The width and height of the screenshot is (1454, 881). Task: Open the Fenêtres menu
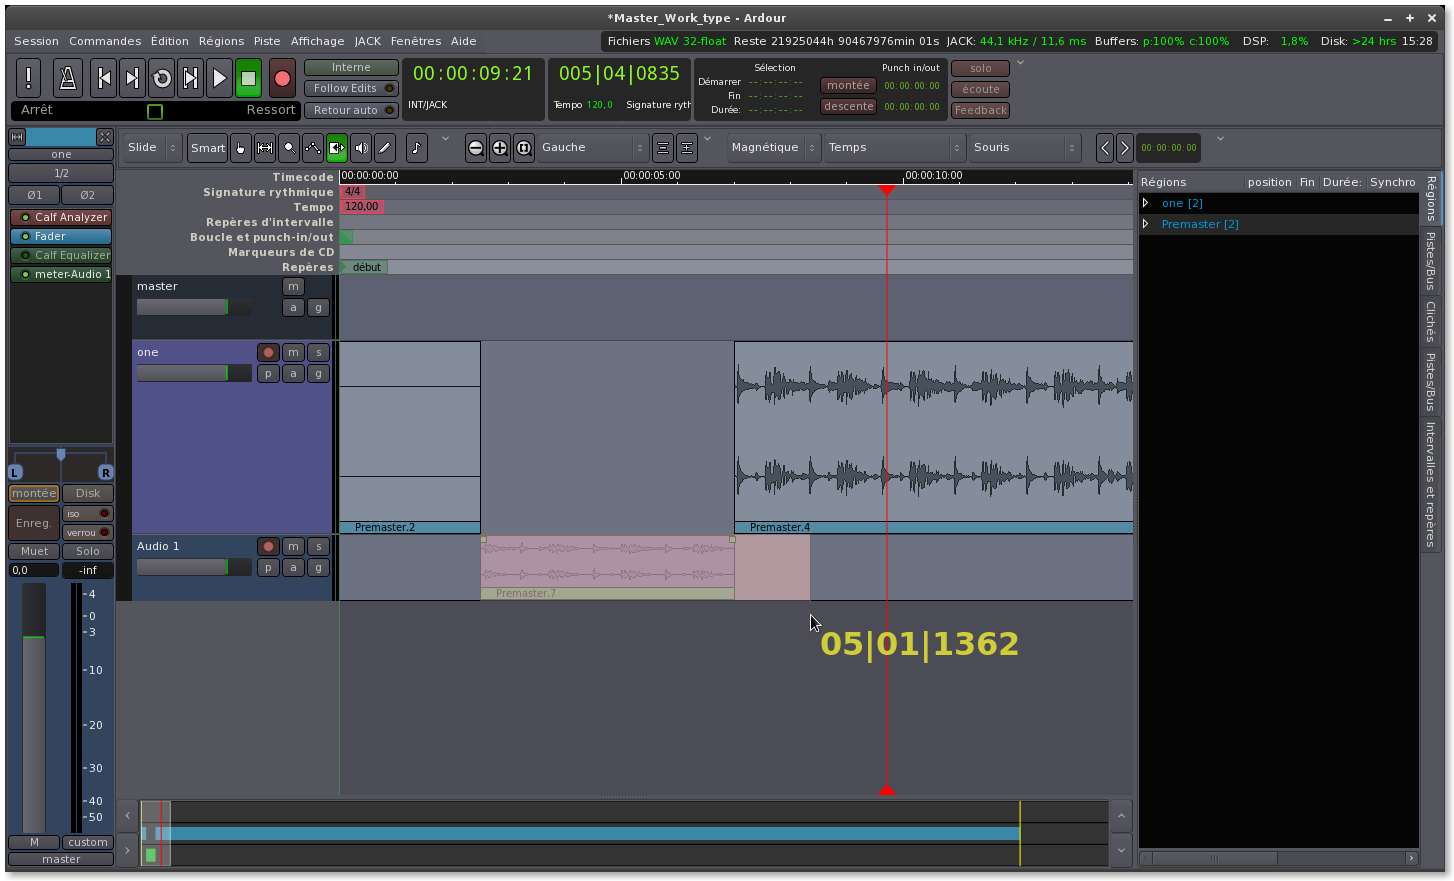coord(415,41)
